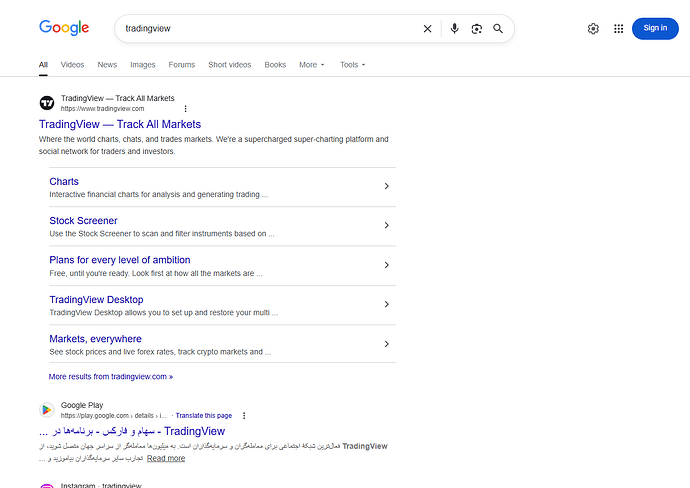Click the Google logo
This screenshot has height=488, width=690.
(64, 28)
